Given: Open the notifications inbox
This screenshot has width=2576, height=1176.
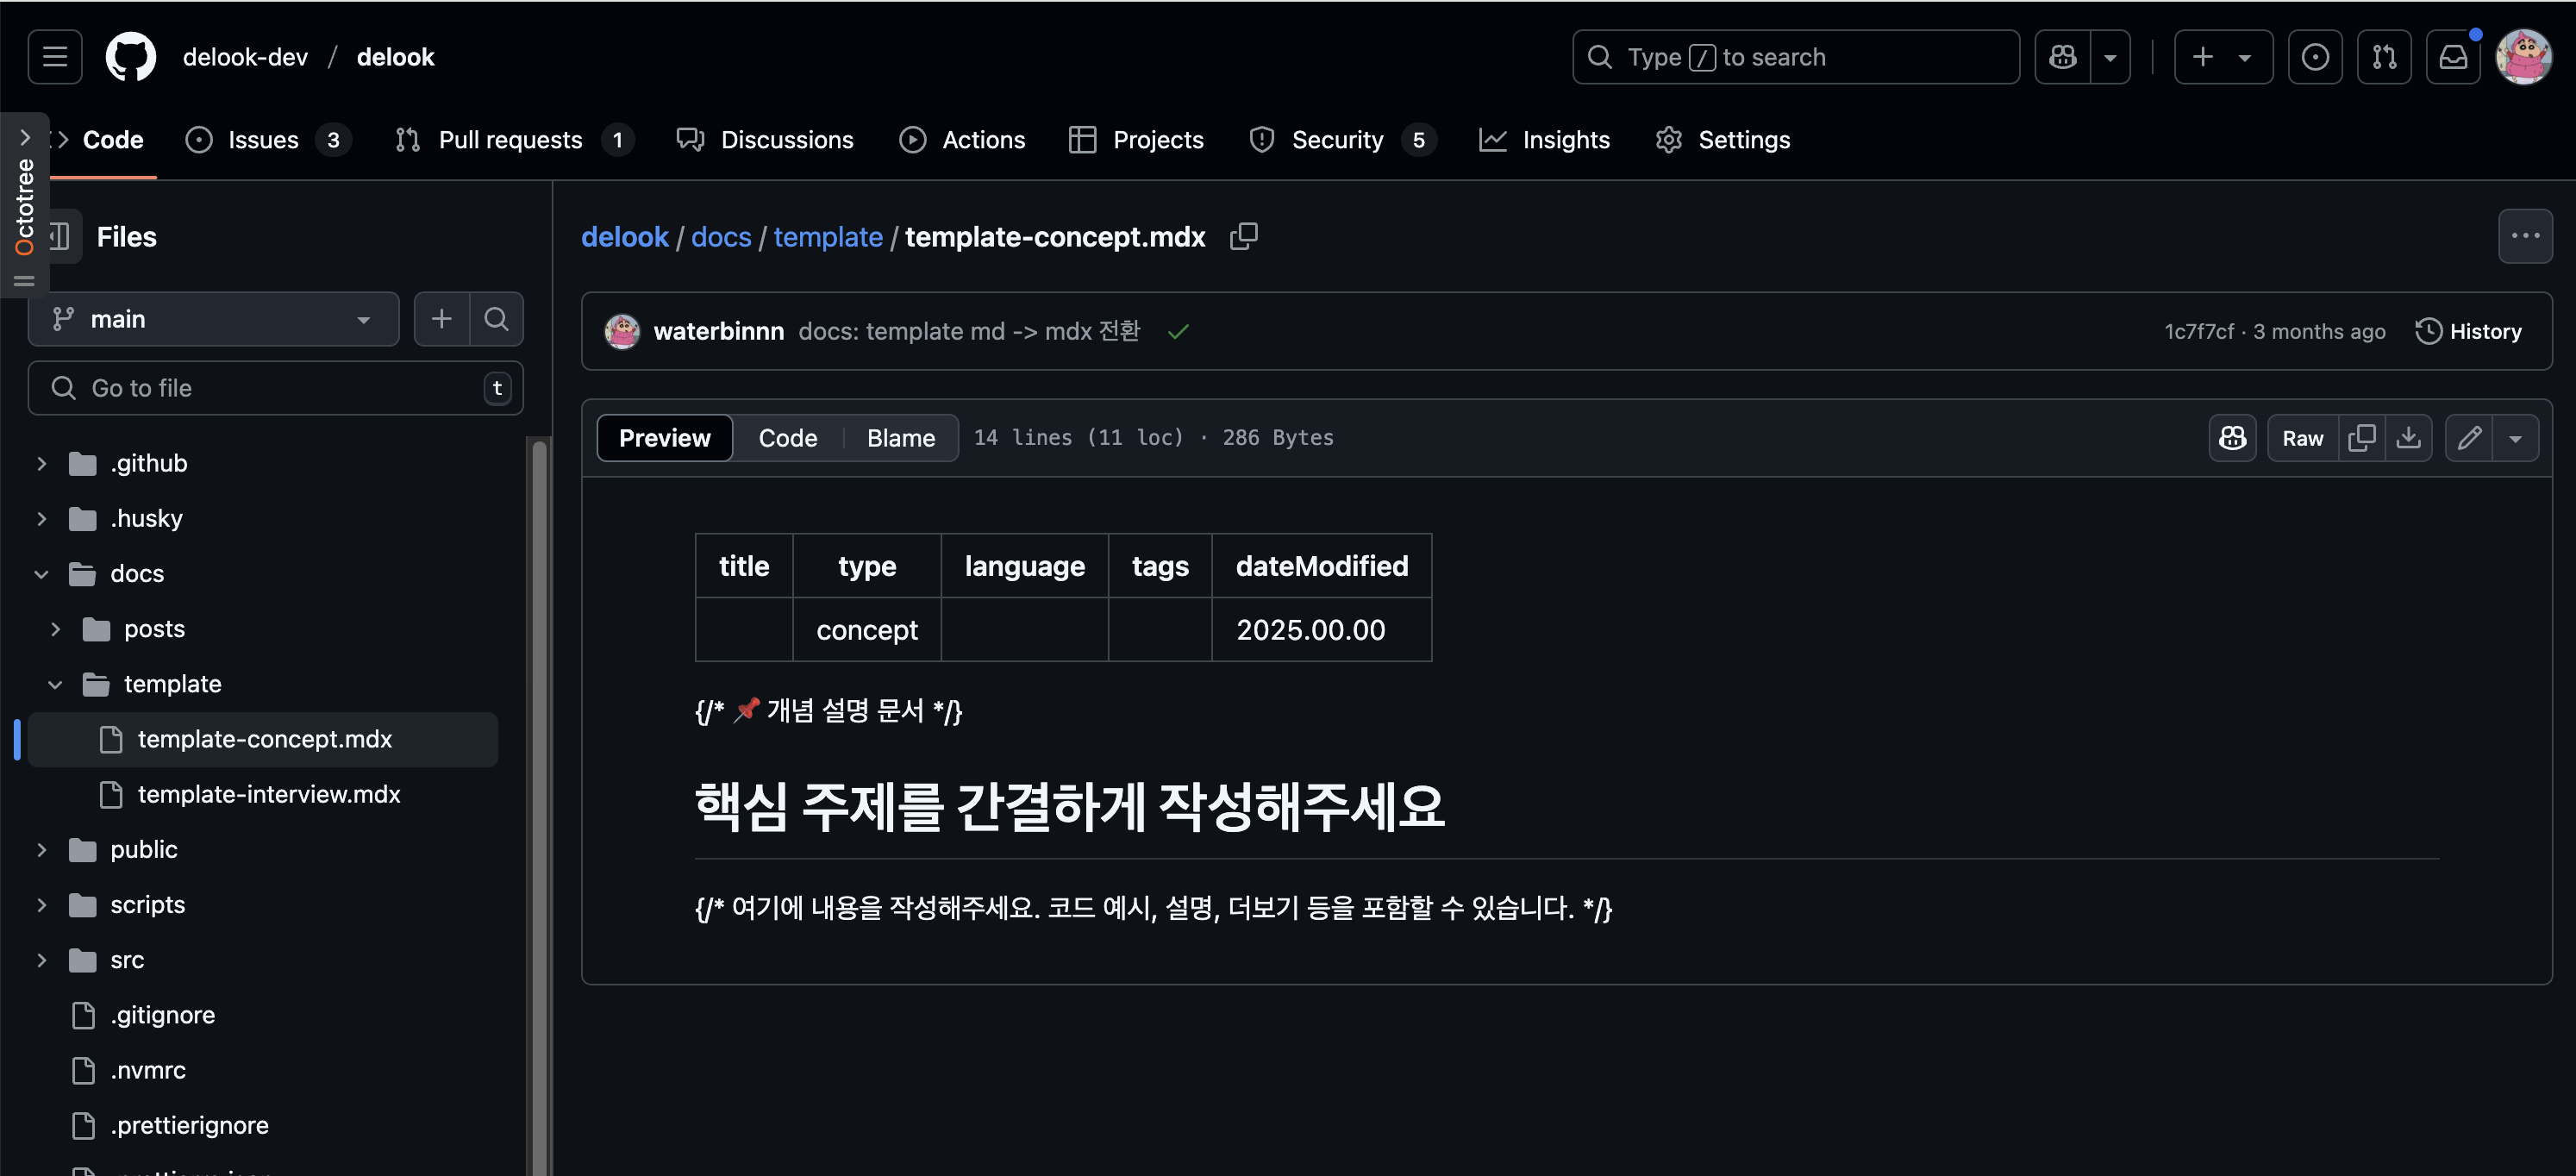Looking at the screenshot, I should coord(2453,57).
